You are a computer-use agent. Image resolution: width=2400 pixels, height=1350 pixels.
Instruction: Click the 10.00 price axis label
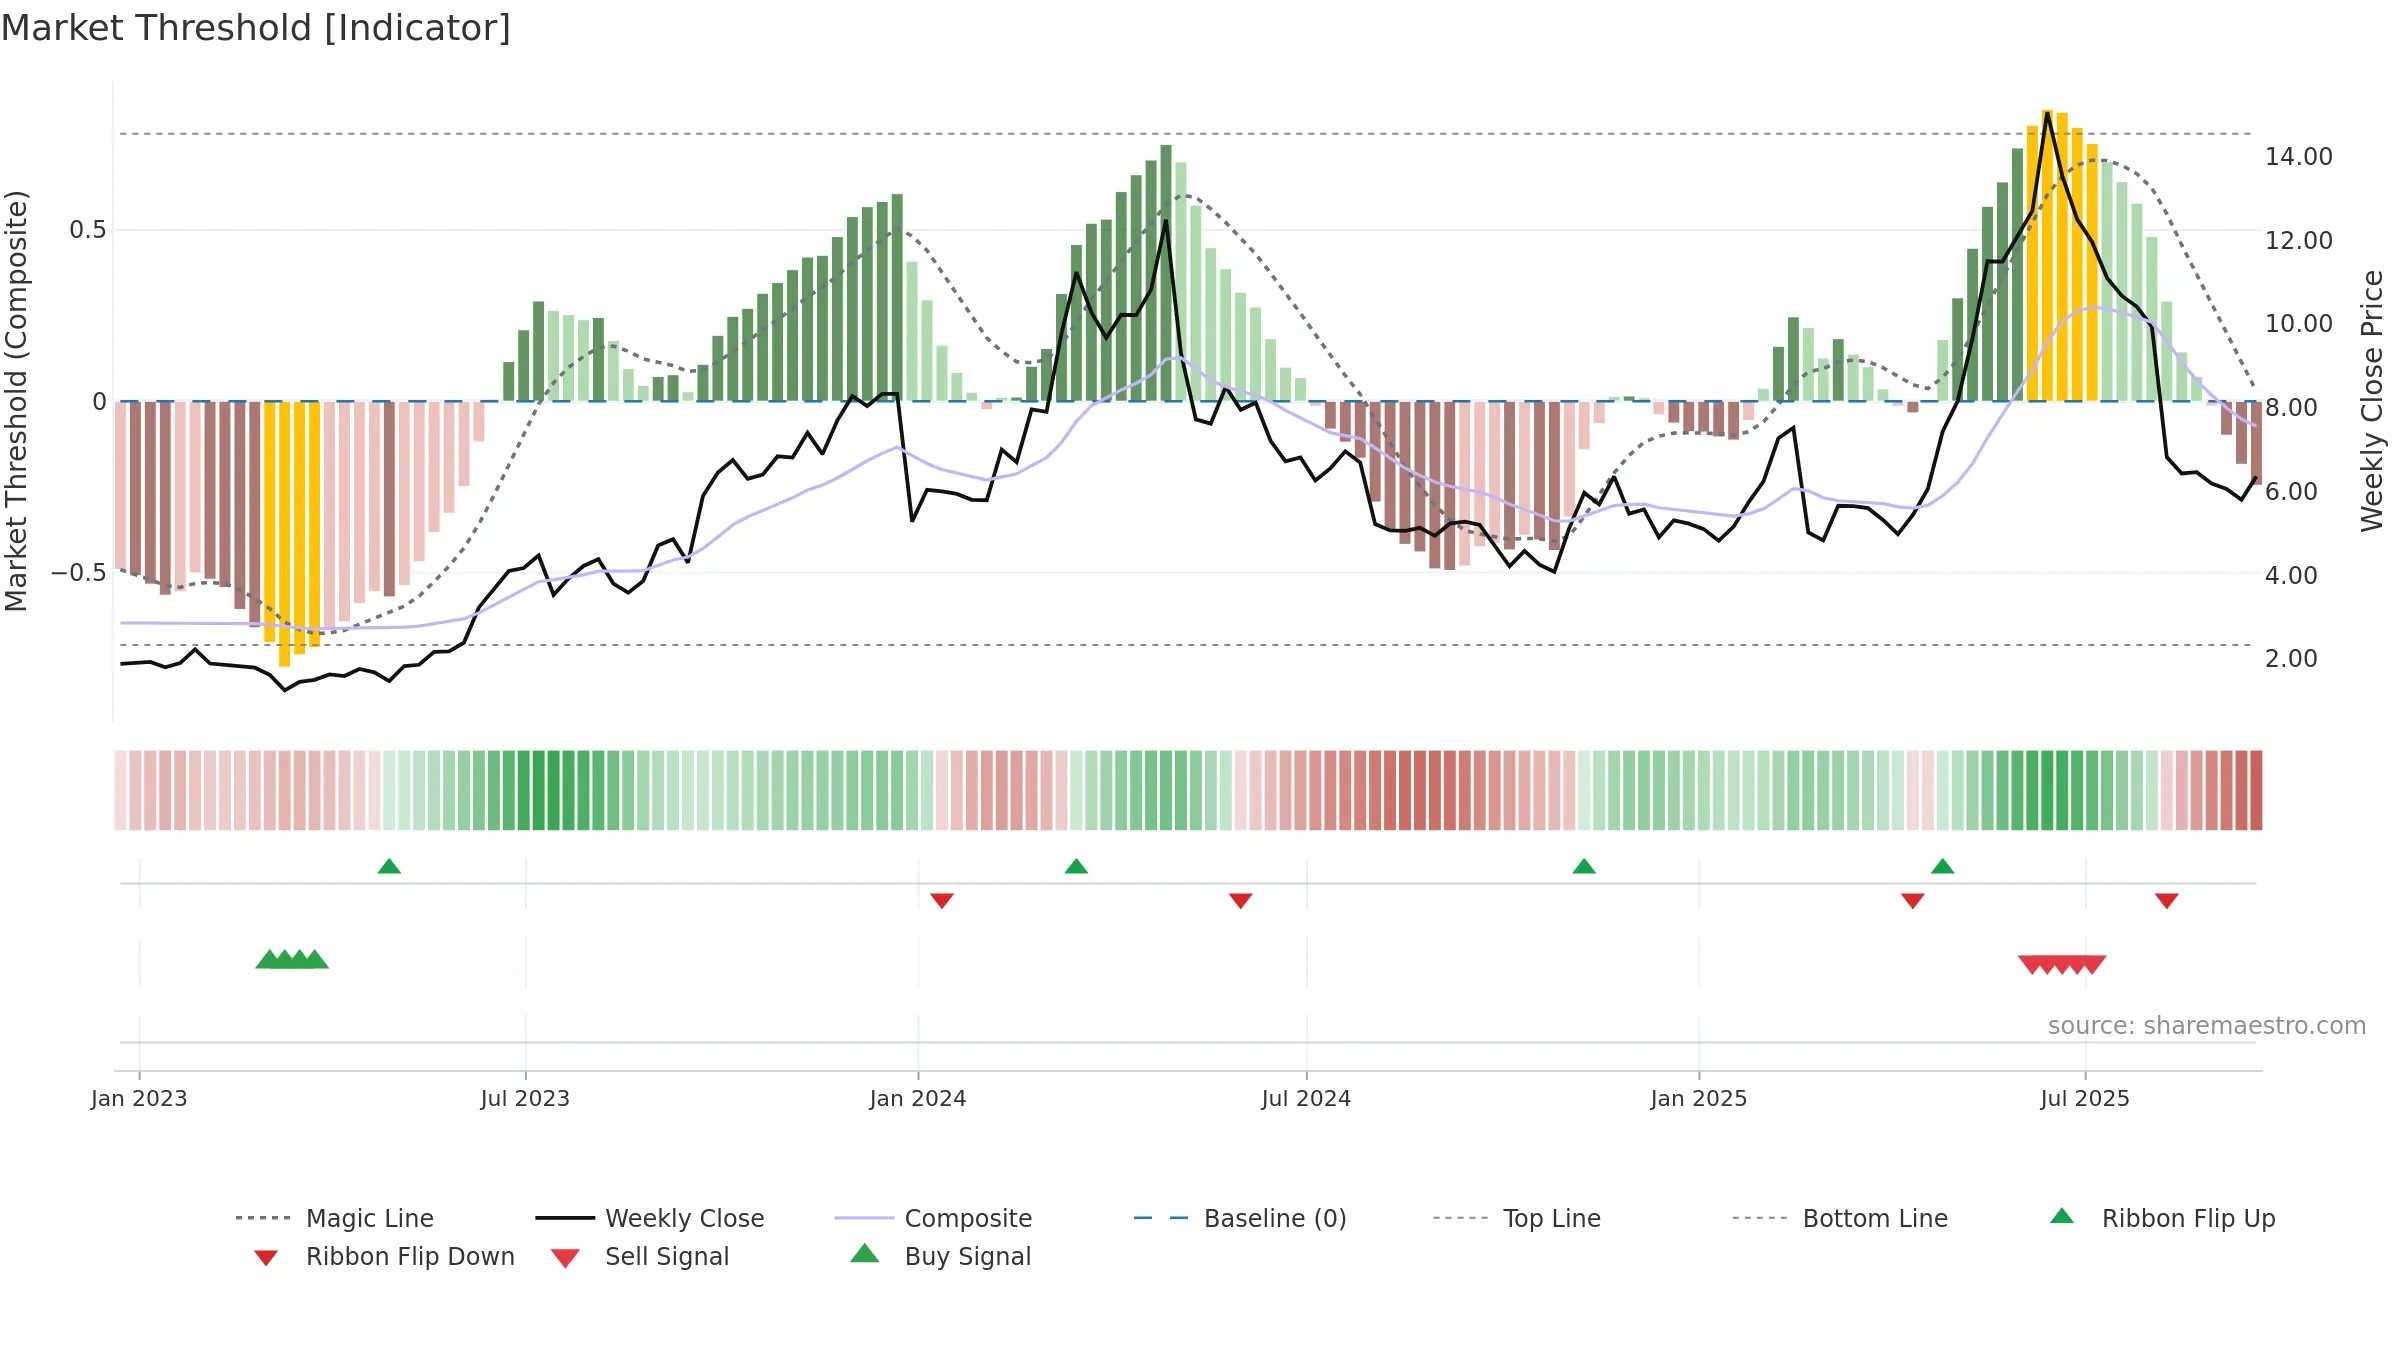click(x=2299, y=323)
